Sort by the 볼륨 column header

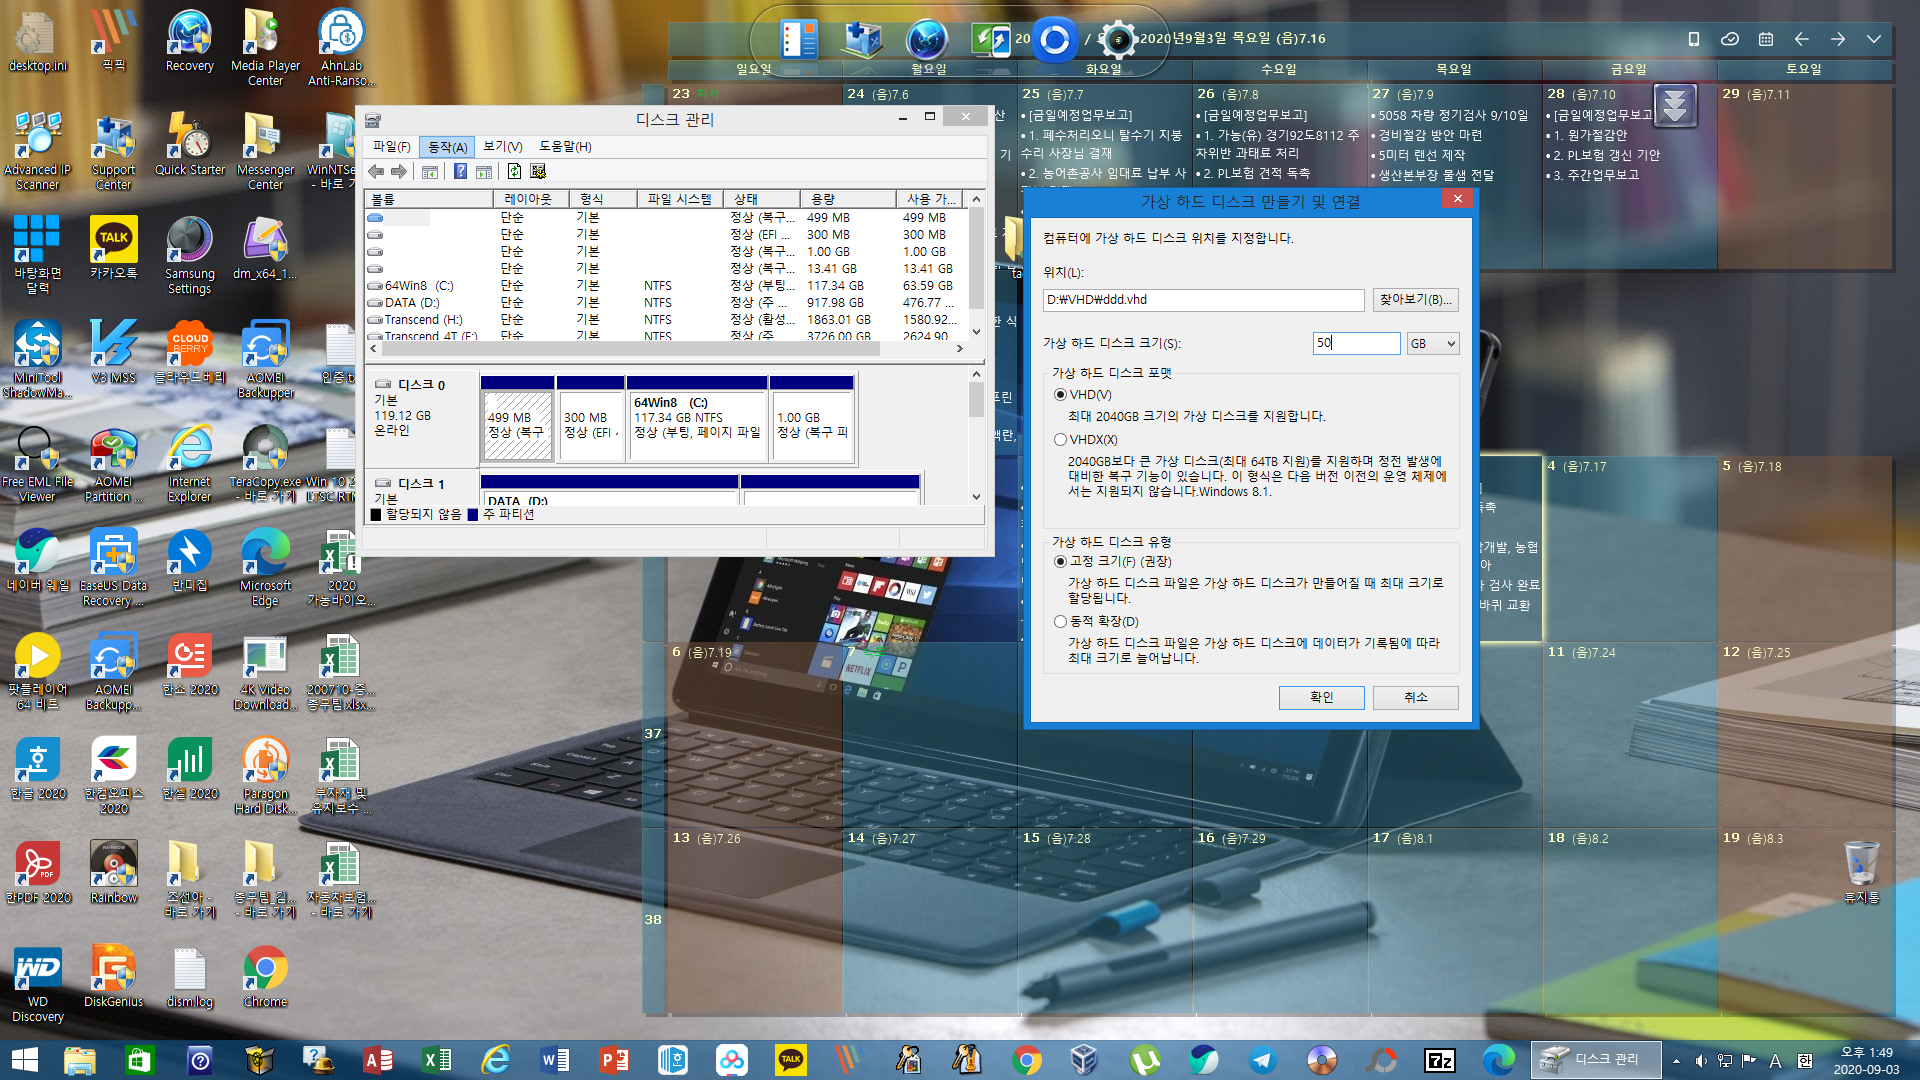click(x=428, y=199)
